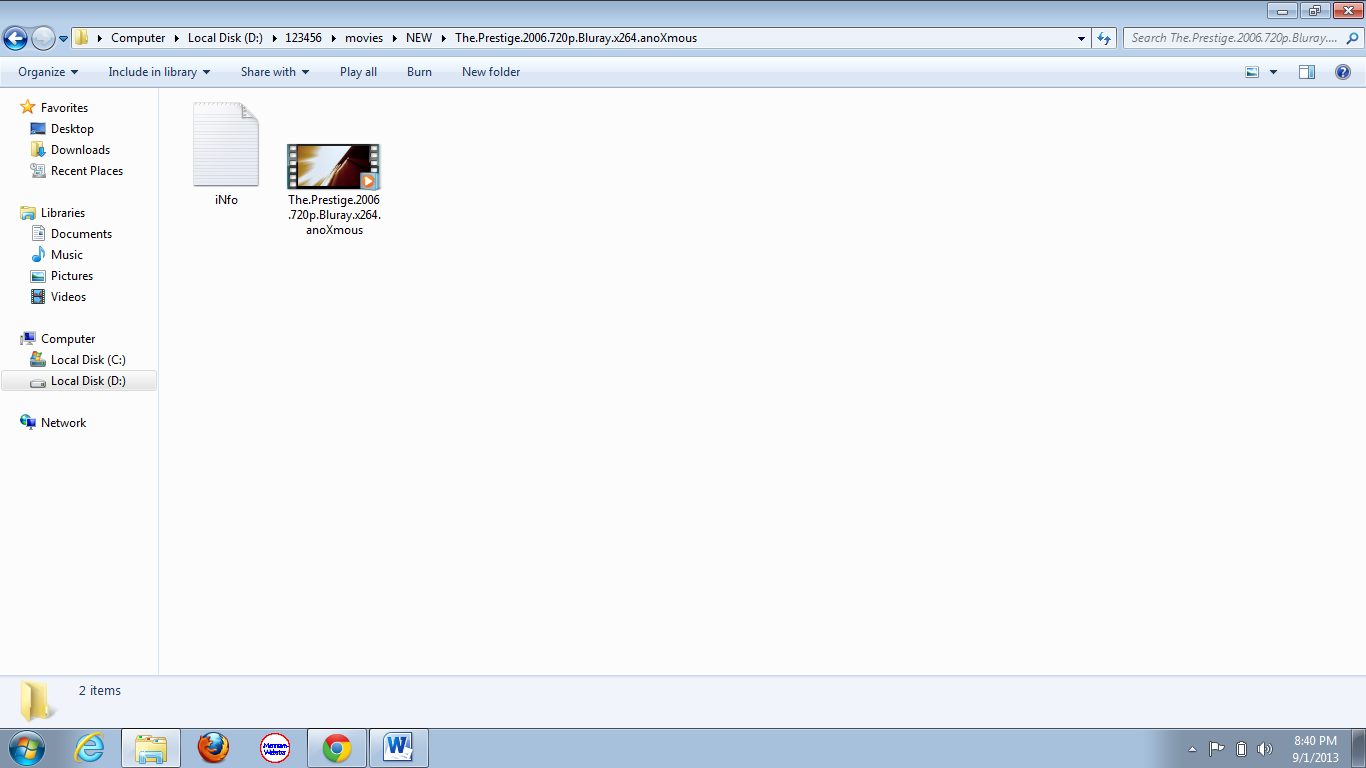Click The.Prestige.2006.720p.Bluray.x264.anoXmous file name label

(x=334, y=215)
